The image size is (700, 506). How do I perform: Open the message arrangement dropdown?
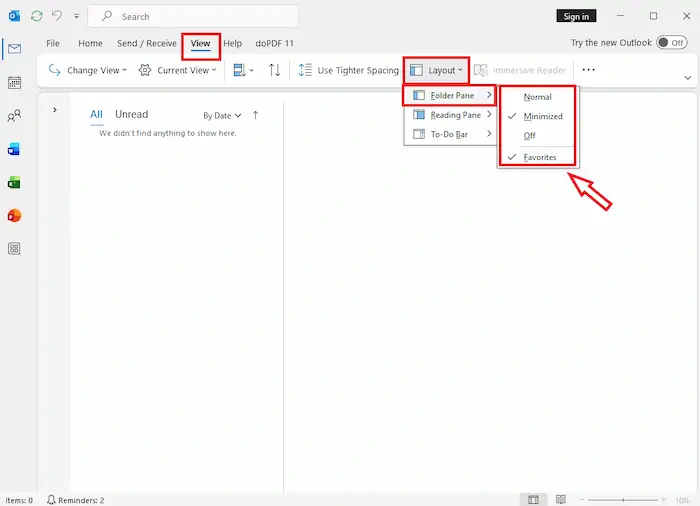243,70
